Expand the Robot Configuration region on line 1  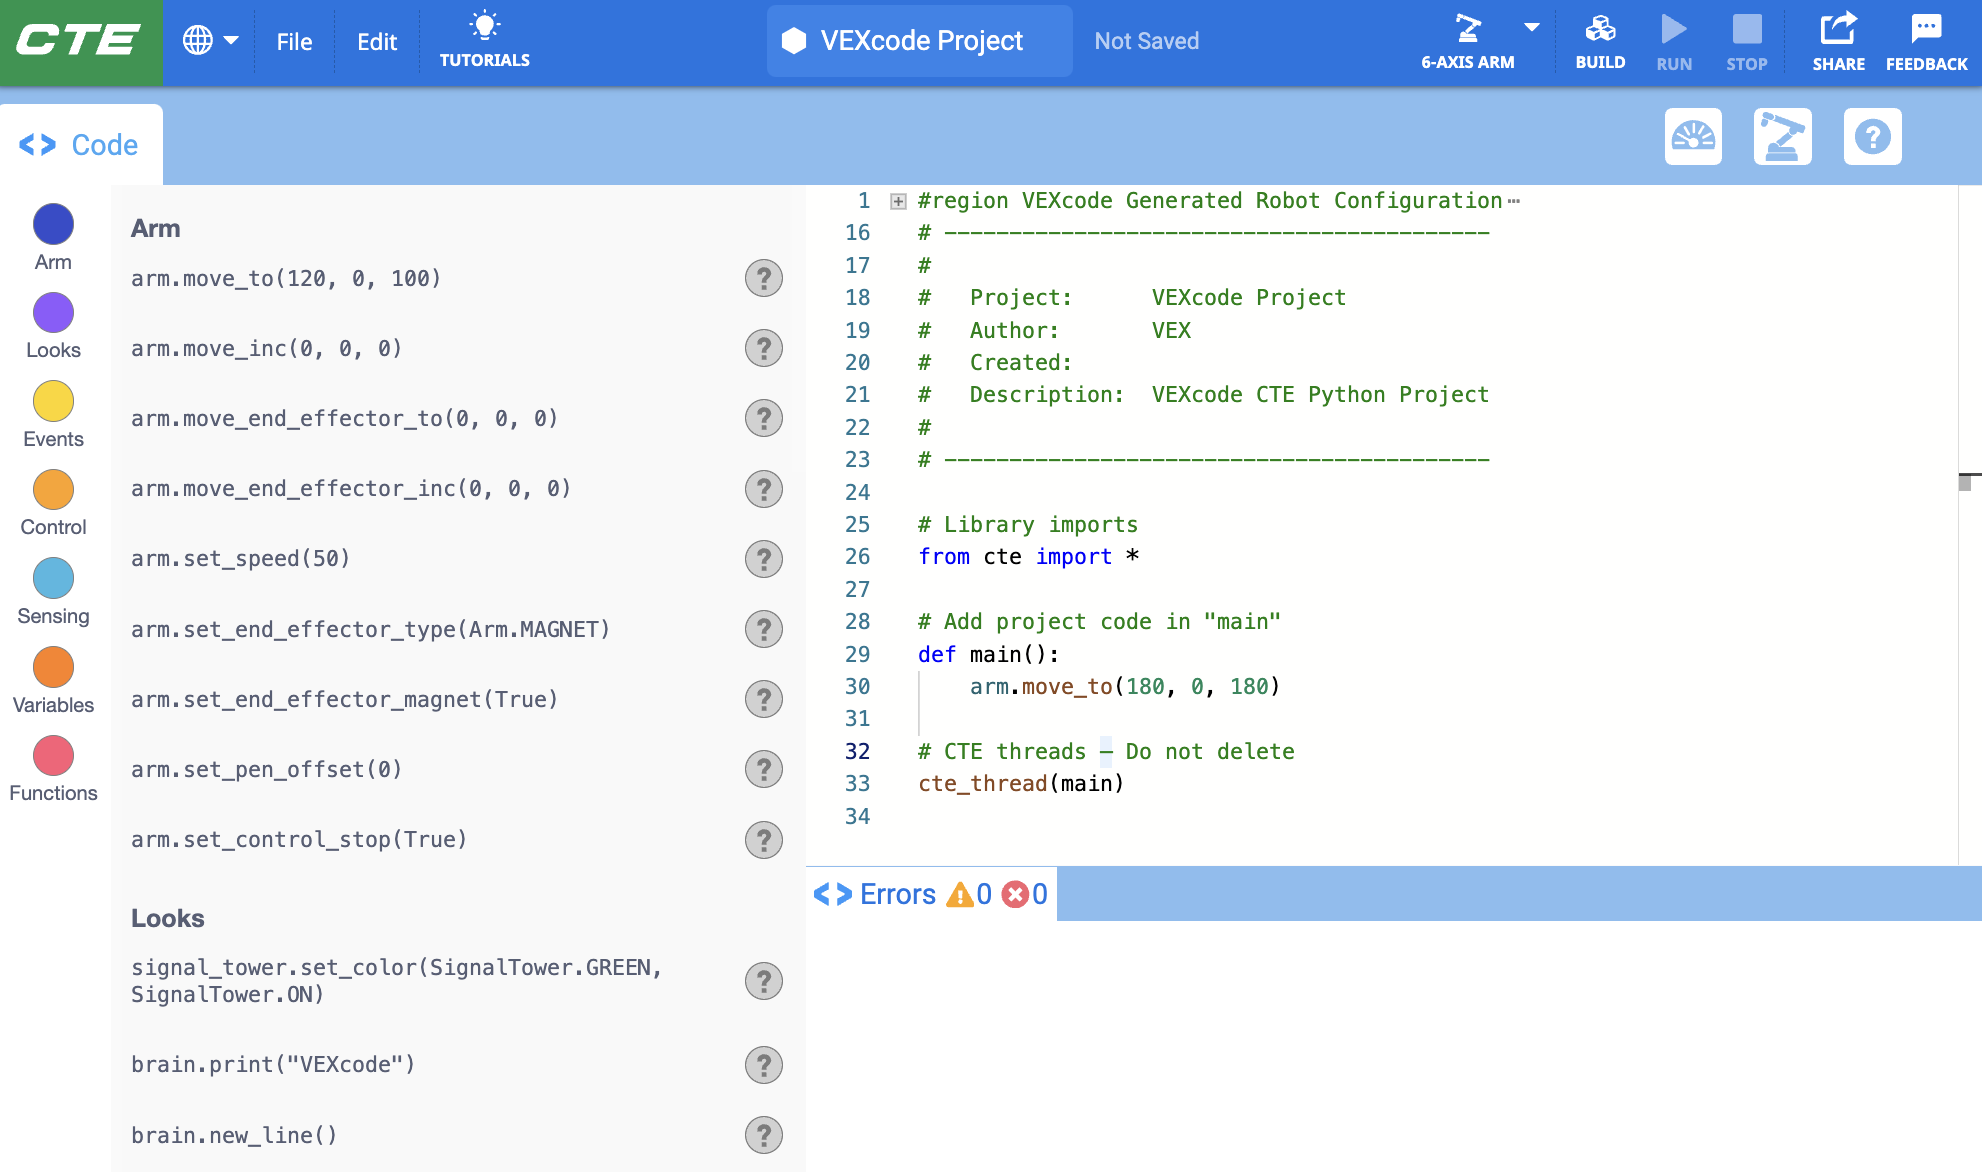coord(897,200)
